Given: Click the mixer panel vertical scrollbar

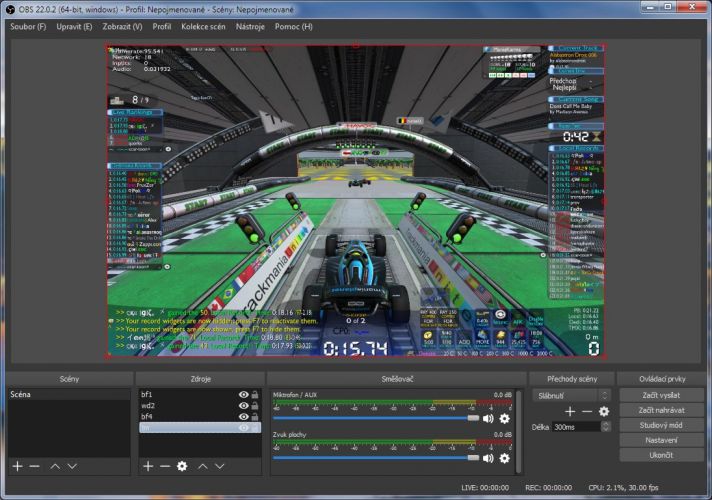Looking at the screenshot, I should 519,431.
